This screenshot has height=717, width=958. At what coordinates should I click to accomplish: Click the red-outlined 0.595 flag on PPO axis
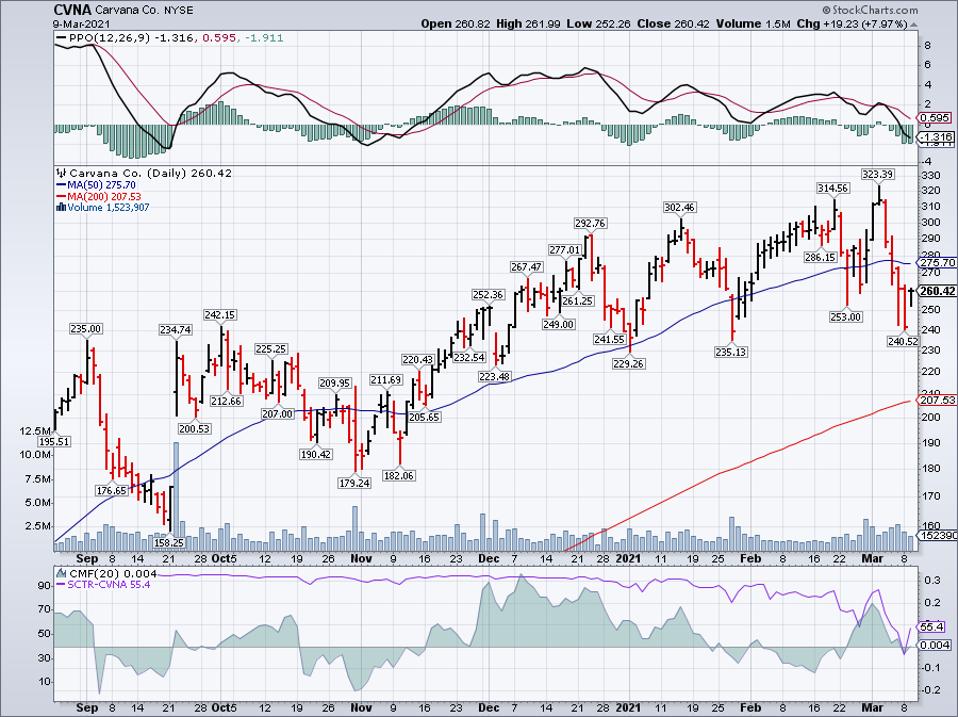pyautogui.click(x=933, y=118)
